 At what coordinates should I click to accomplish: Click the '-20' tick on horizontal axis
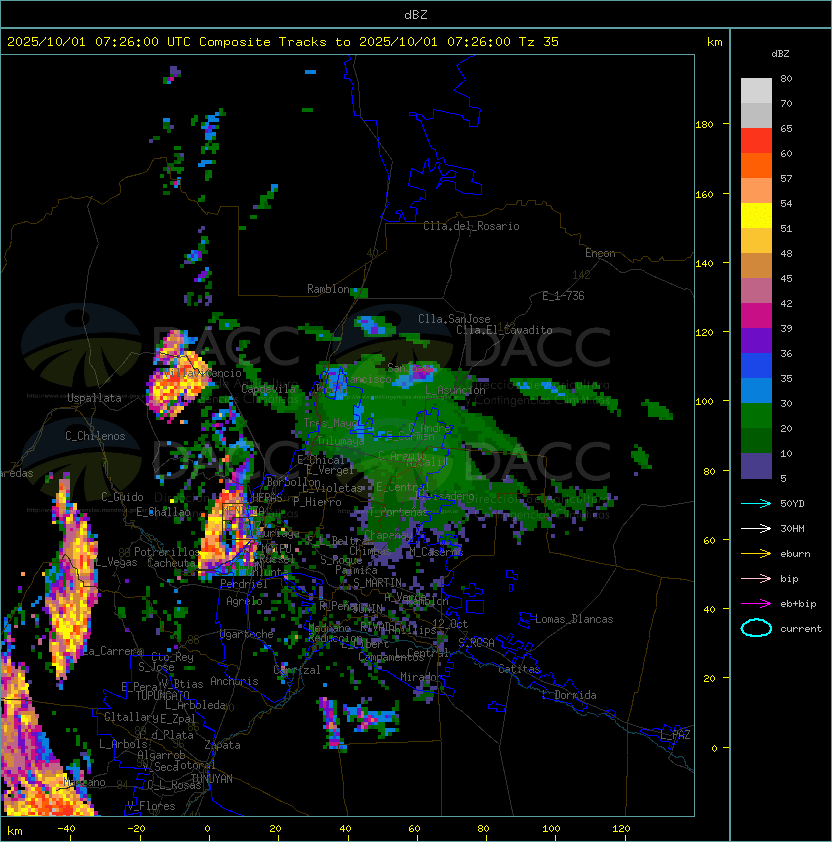click(136, 829)
